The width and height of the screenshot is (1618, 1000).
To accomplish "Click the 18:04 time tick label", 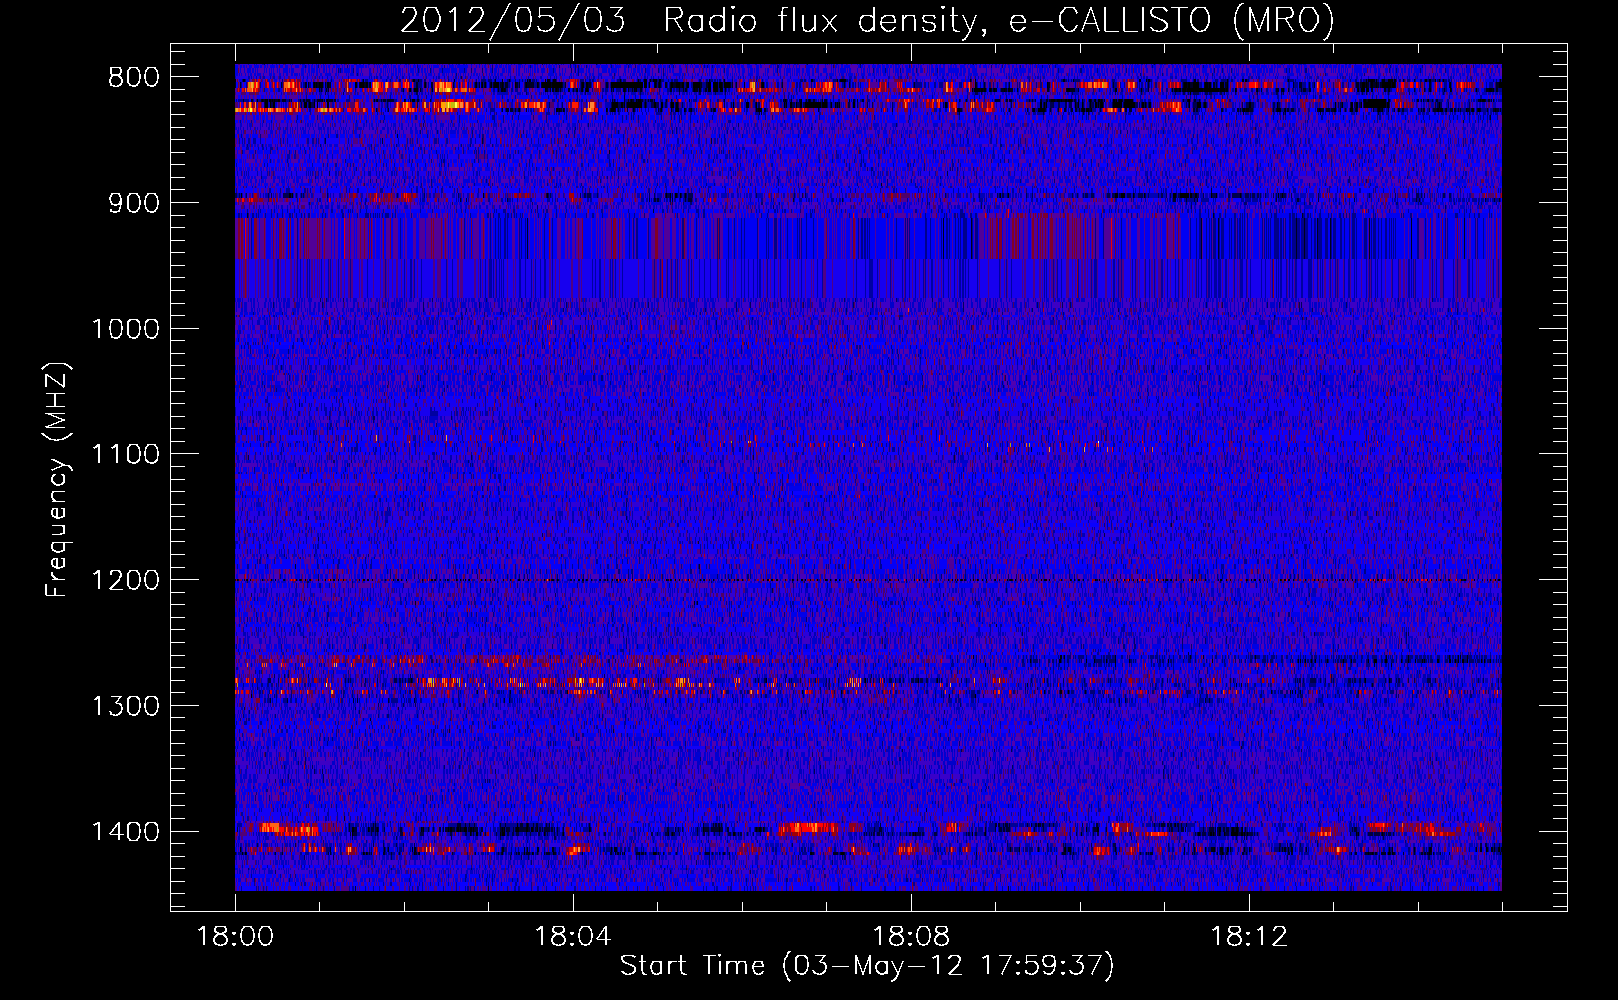I will [573, 937].
